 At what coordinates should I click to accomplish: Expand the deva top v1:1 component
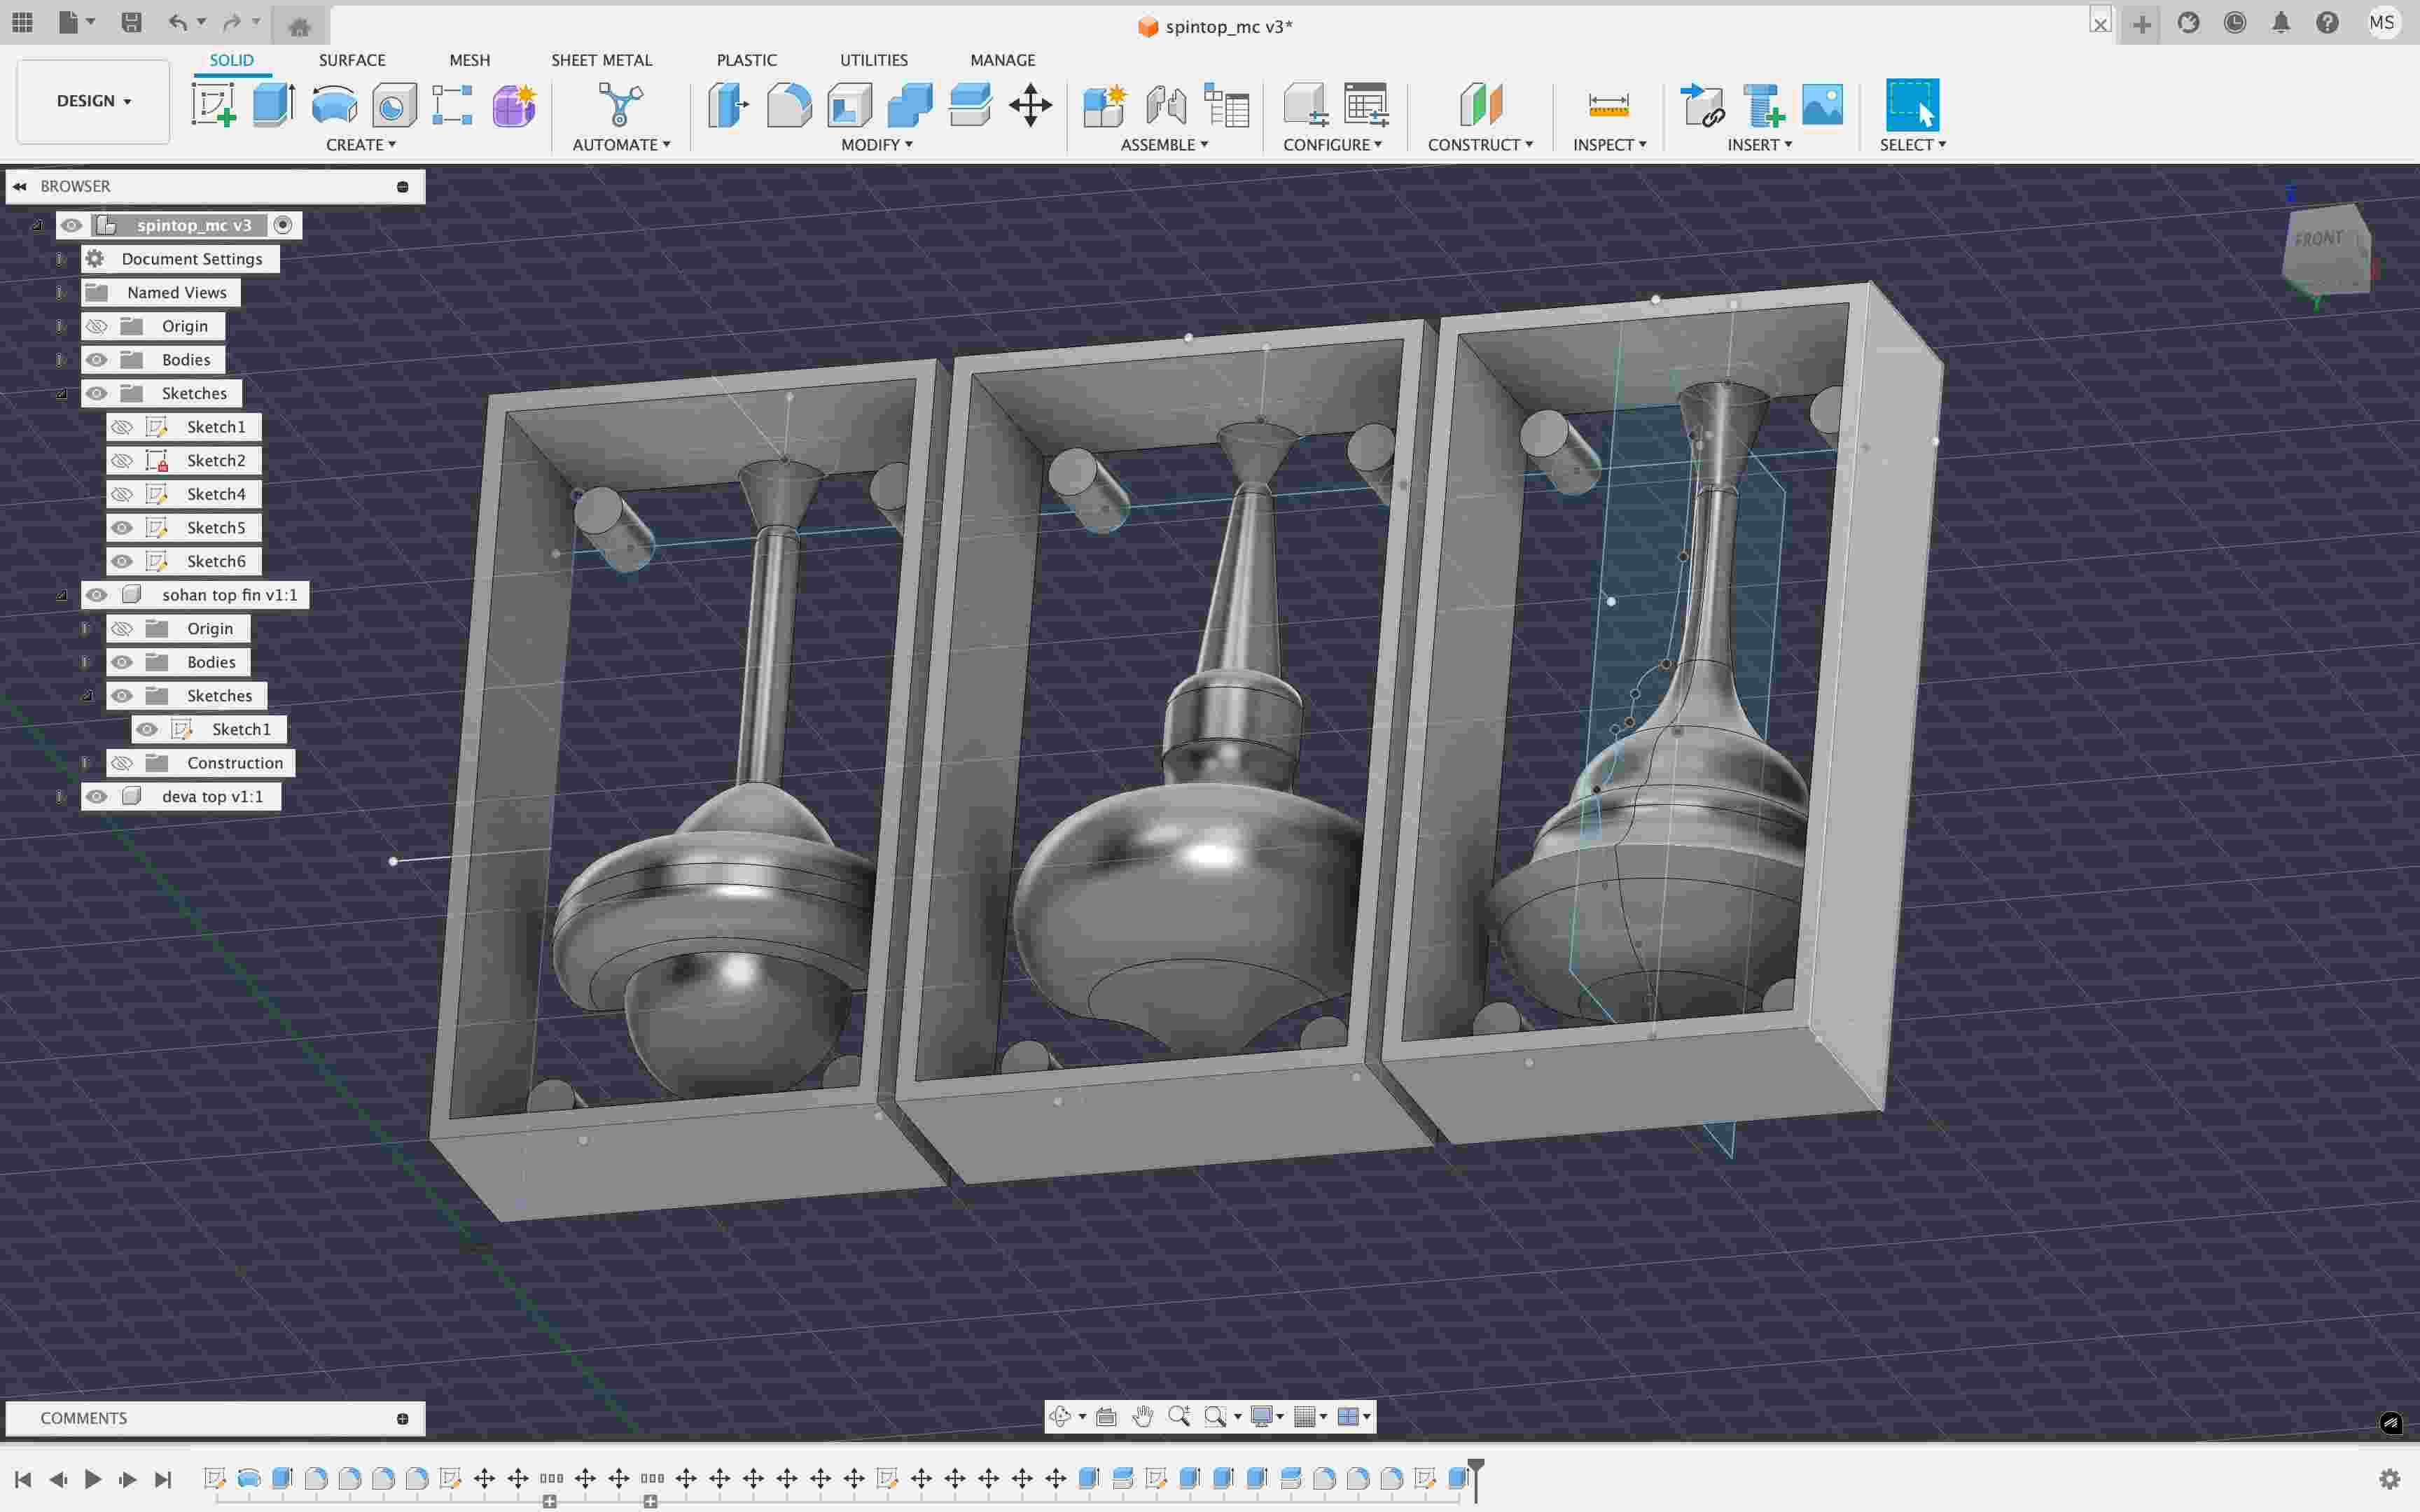(60, 797)
